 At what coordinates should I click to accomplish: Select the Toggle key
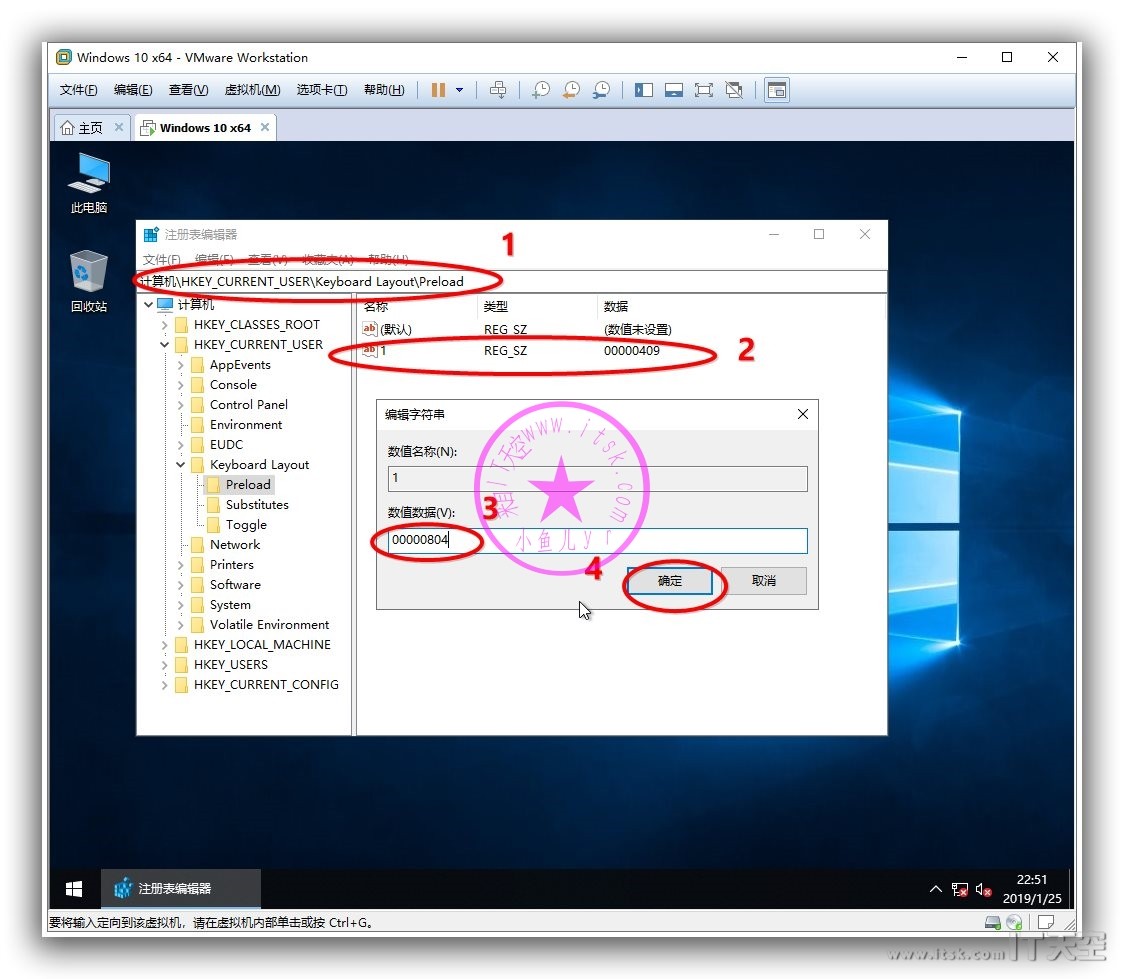click(246, 525)
